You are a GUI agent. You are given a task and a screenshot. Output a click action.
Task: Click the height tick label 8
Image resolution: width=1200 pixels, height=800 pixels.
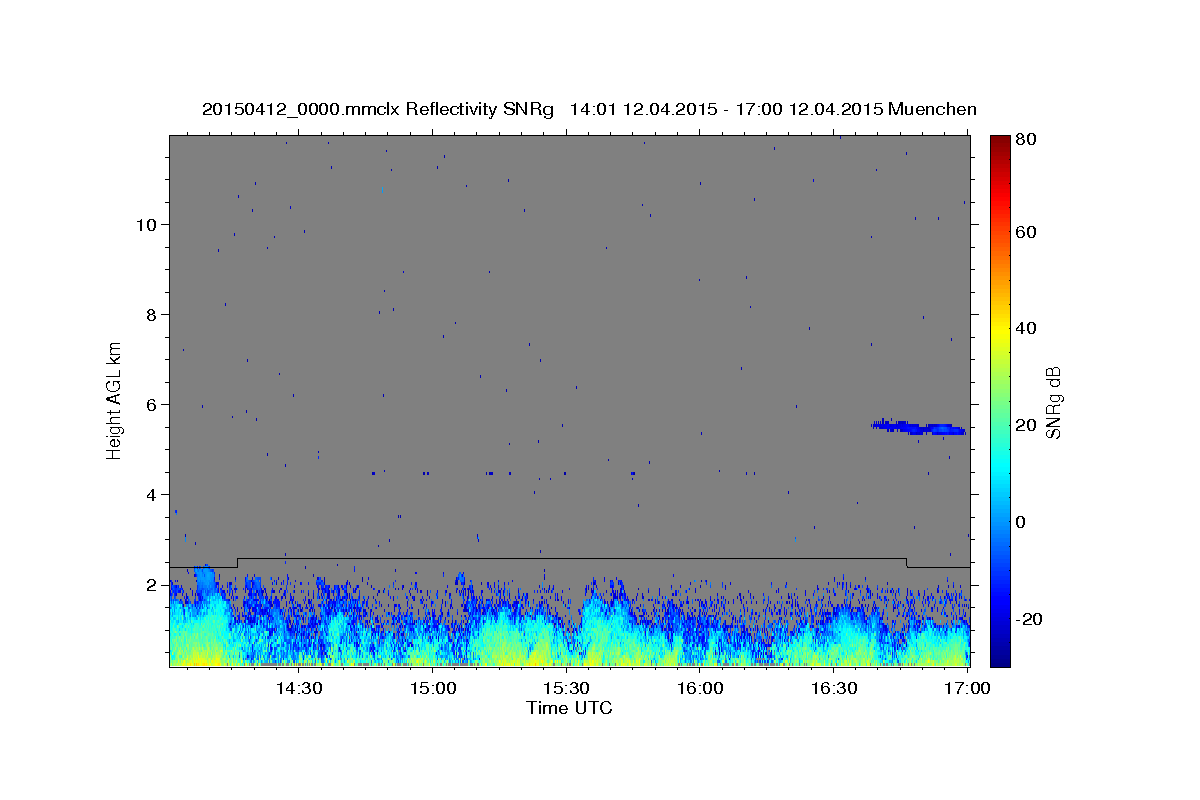tap(151, 314)
